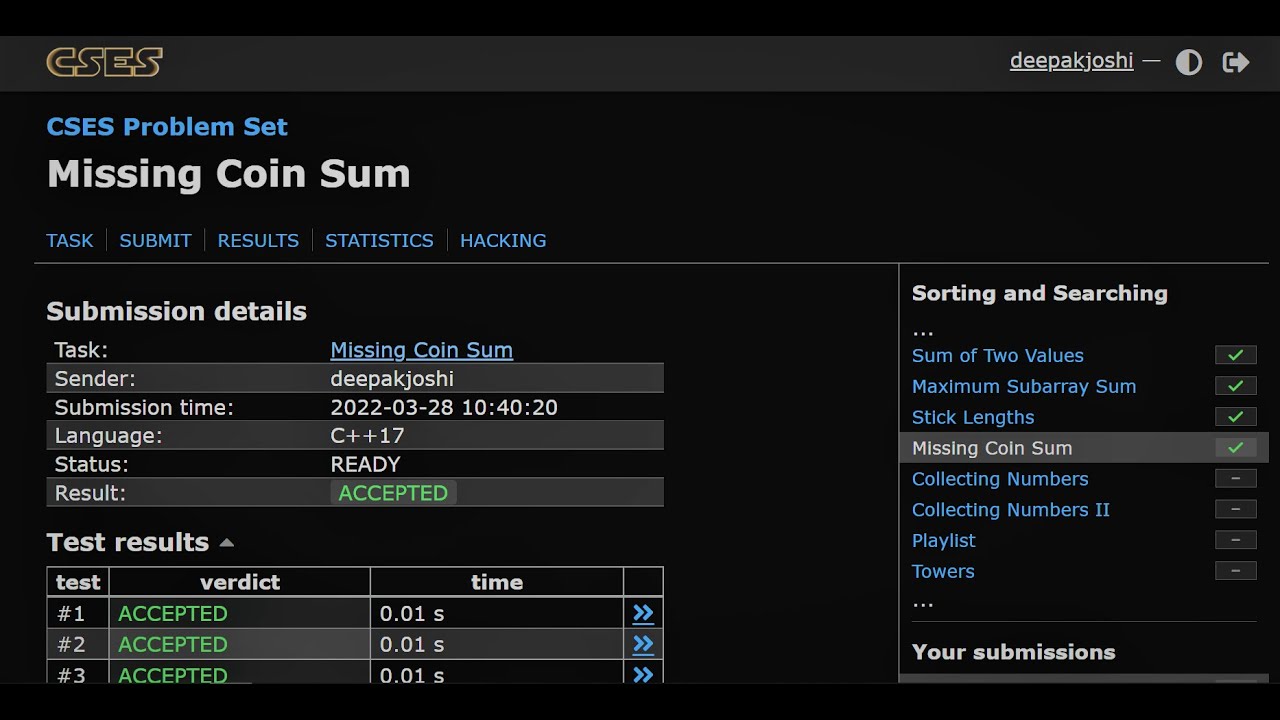The width and height of the screenshot is (1280, 720).
Task: Open Towers problem
Action: click(x=943, y=572)
